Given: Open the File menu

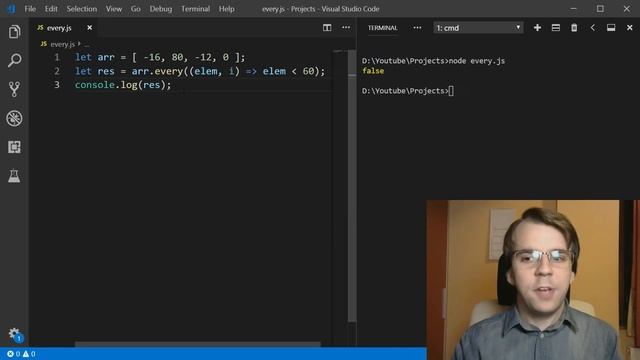Looking at the screenshot, I should coord(30,9).
